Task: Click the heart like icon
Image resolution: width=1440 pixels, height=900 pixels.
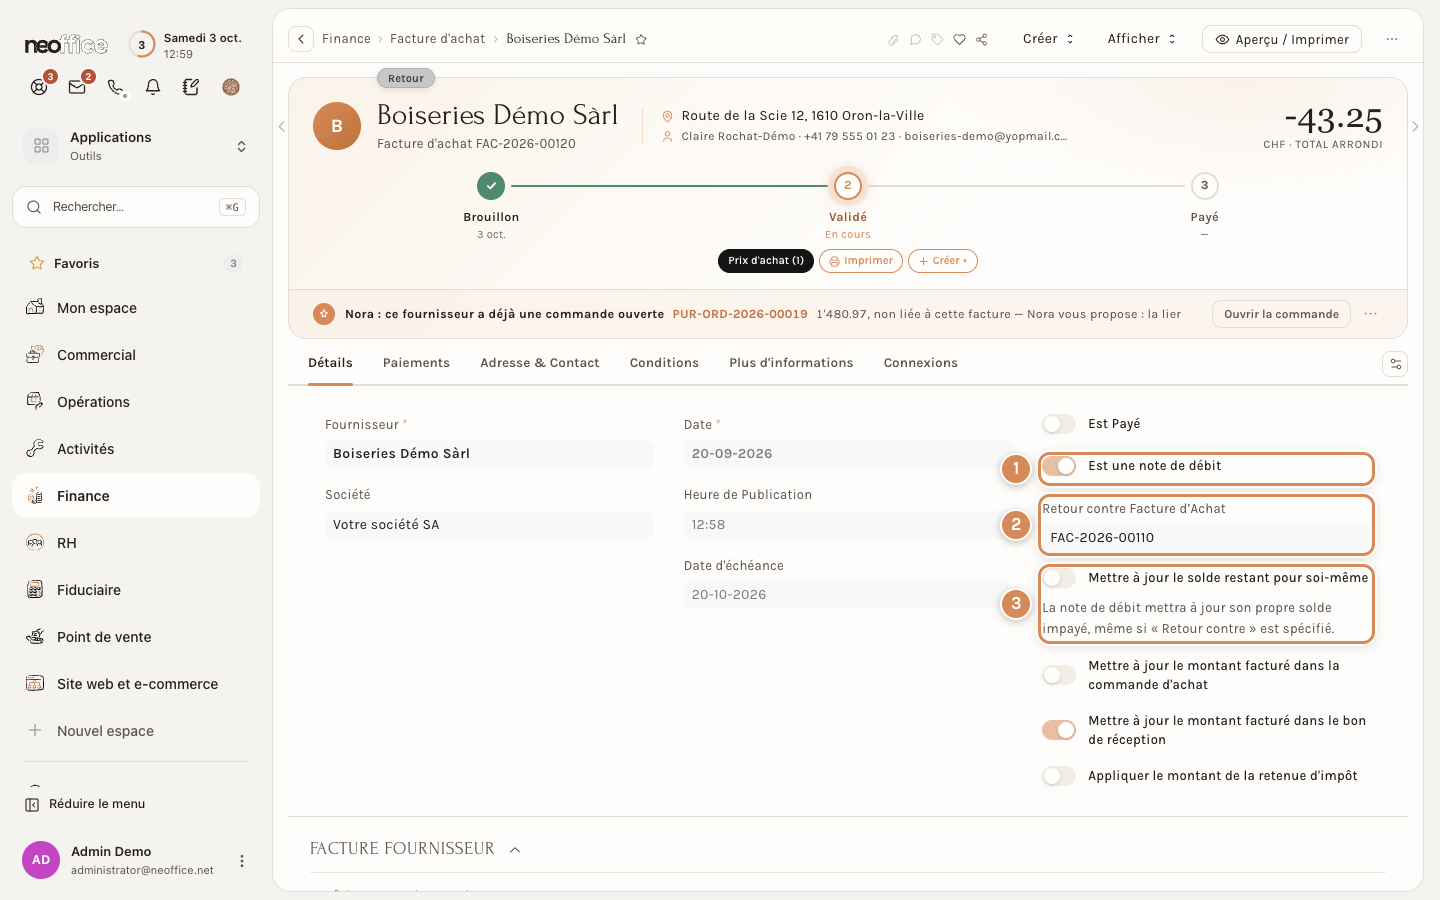Action: [x=959, y=40]
